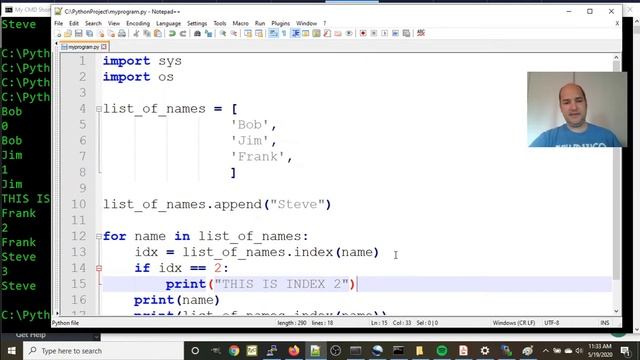
Task: Open the Function List toolbar icon
Action: [327, 33]
